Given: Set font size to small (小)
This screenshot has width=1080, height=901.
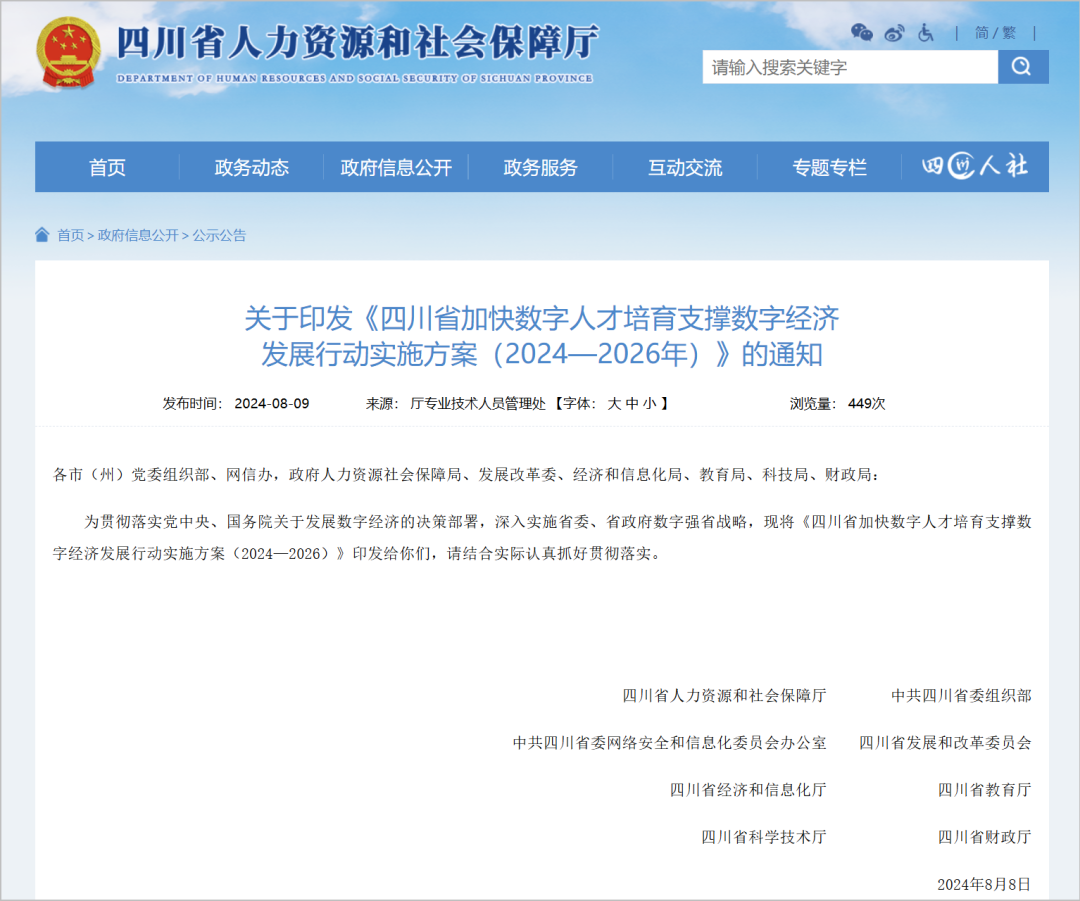Looking at the screenshot, I should click(650, 404).
